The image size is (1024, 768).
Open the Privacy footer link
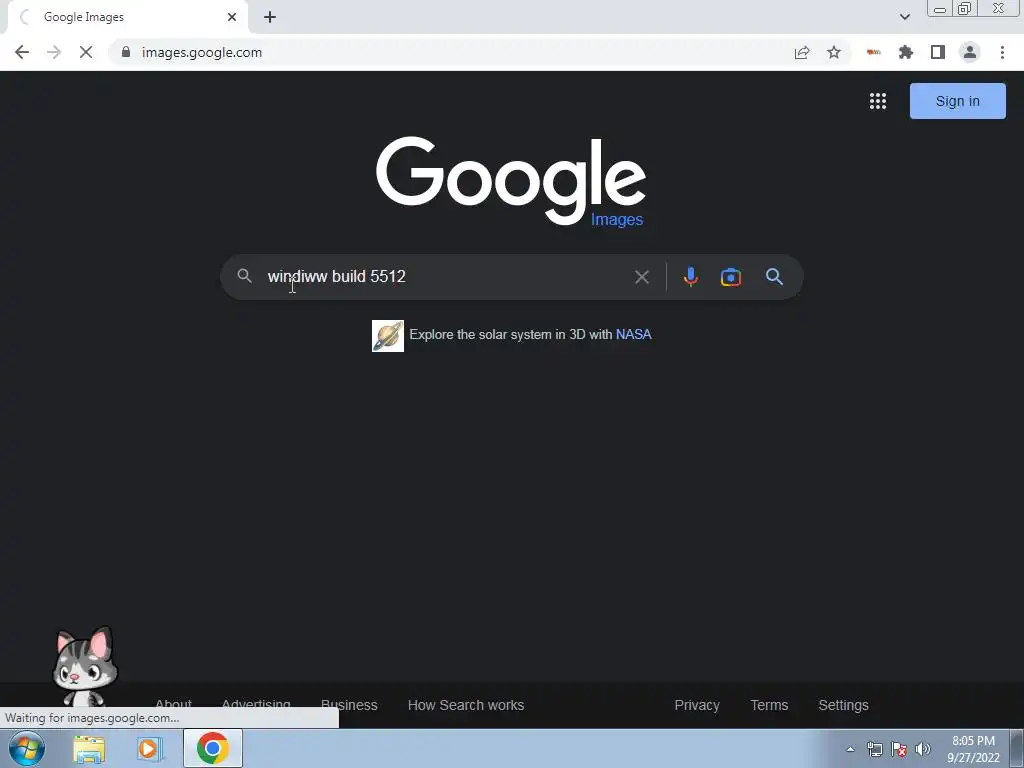click(x=697, y=705)
